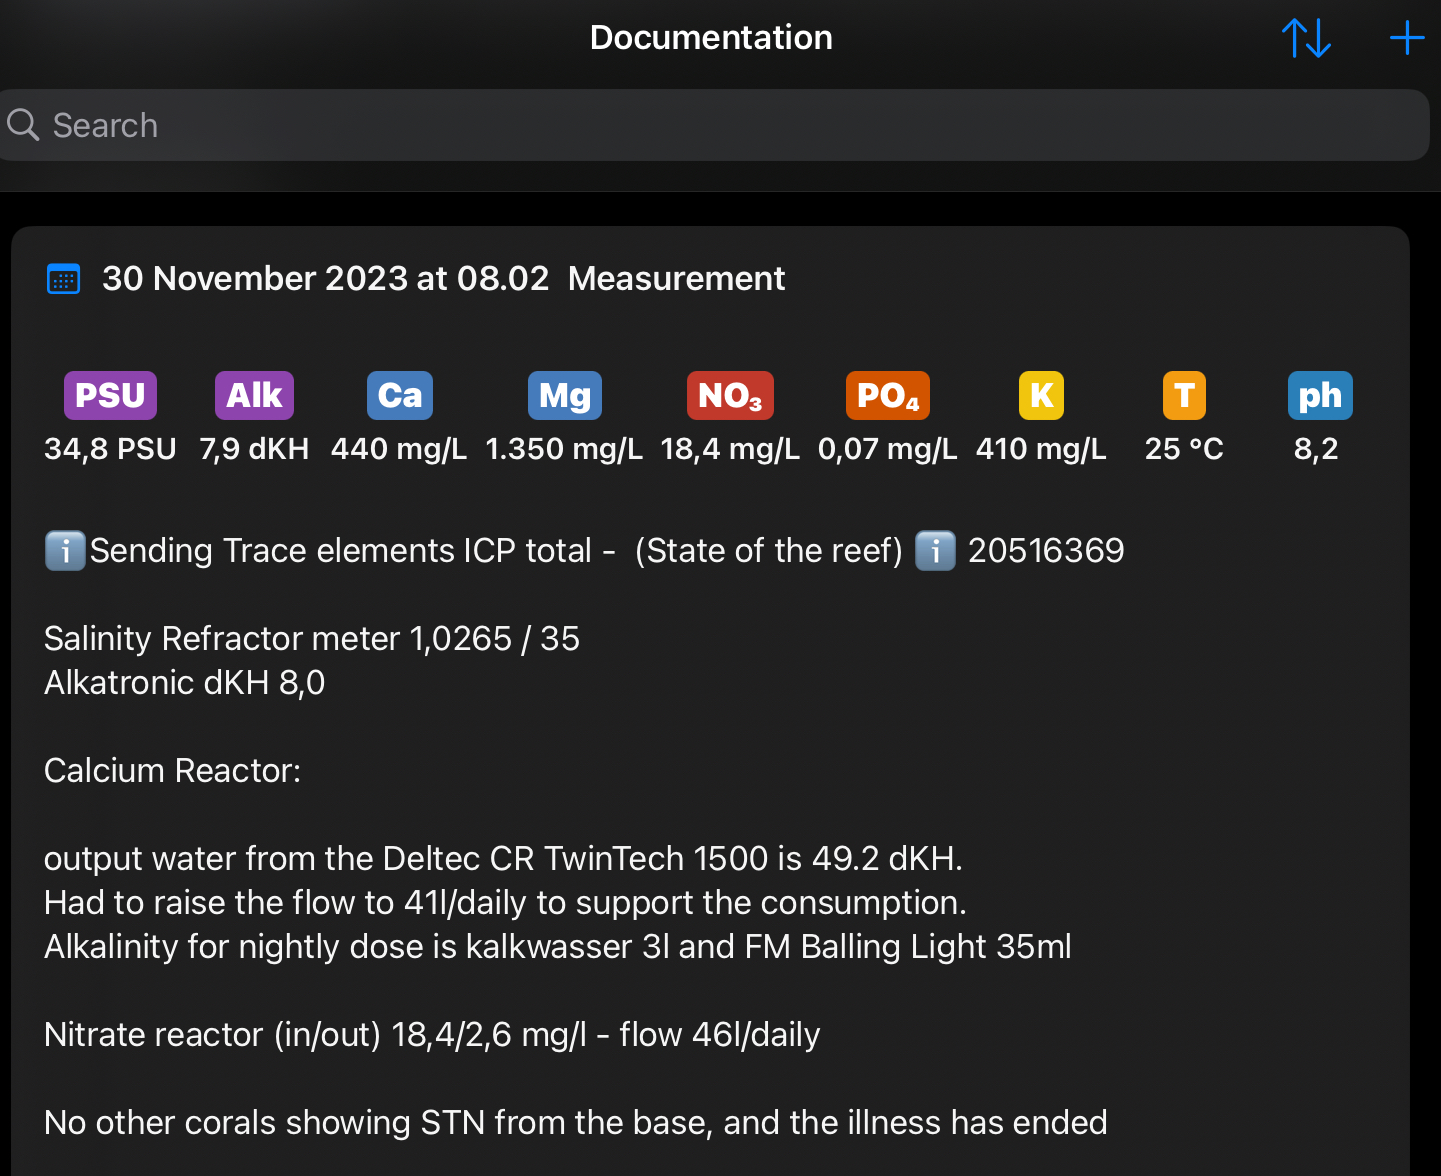1441x1176 pixels.
Task: Select the orange T temperature badge
Action: point(1184,396)
